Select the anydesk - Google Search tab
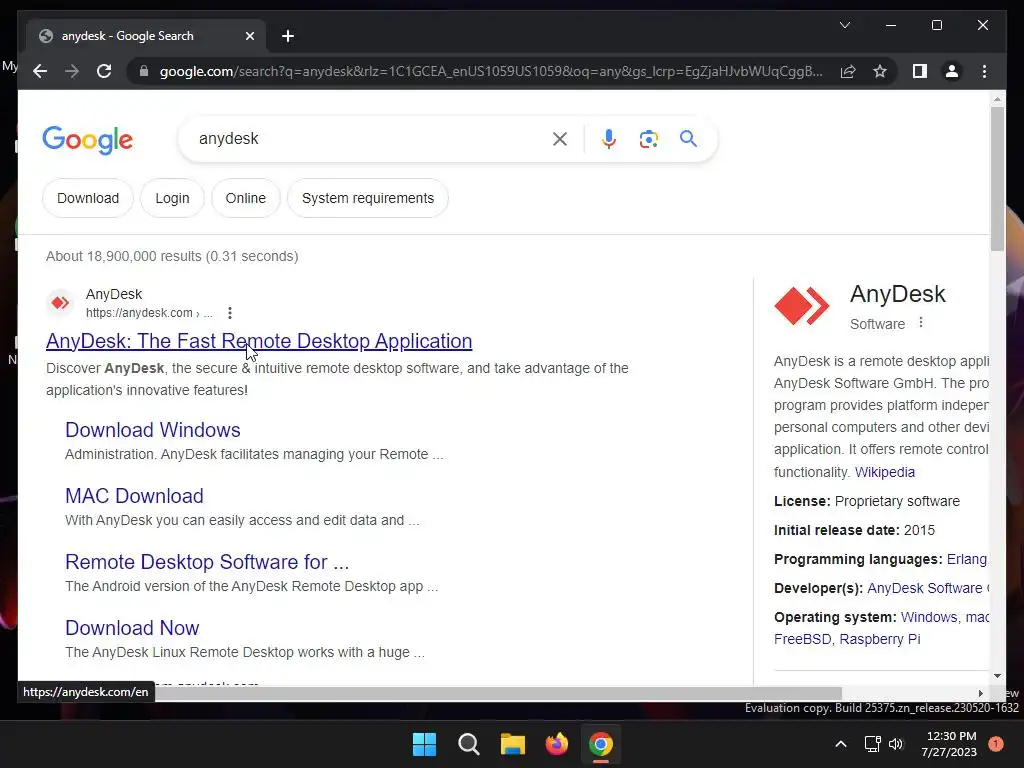1024x768 pixels. 146,36
